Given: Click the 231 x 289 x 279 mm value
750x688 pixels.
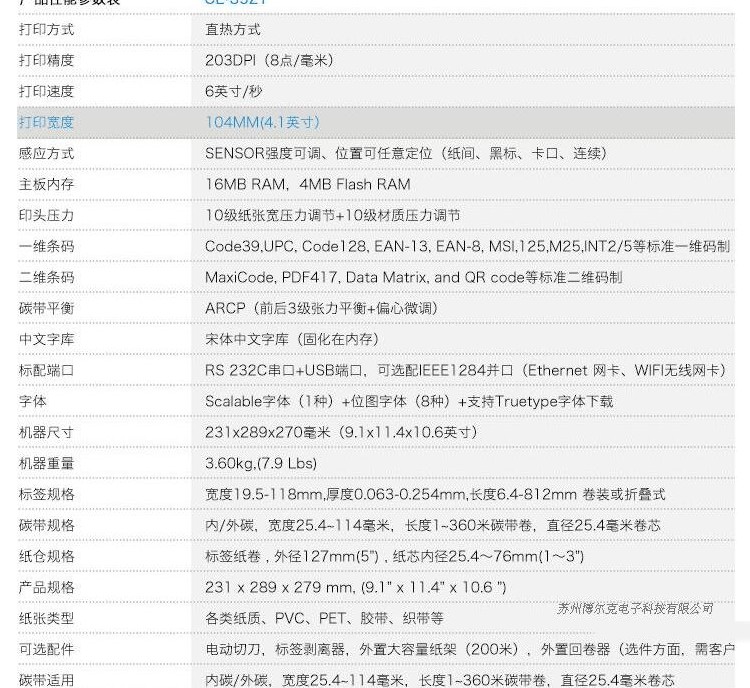Looking at the screenshot, I should 356,587.
